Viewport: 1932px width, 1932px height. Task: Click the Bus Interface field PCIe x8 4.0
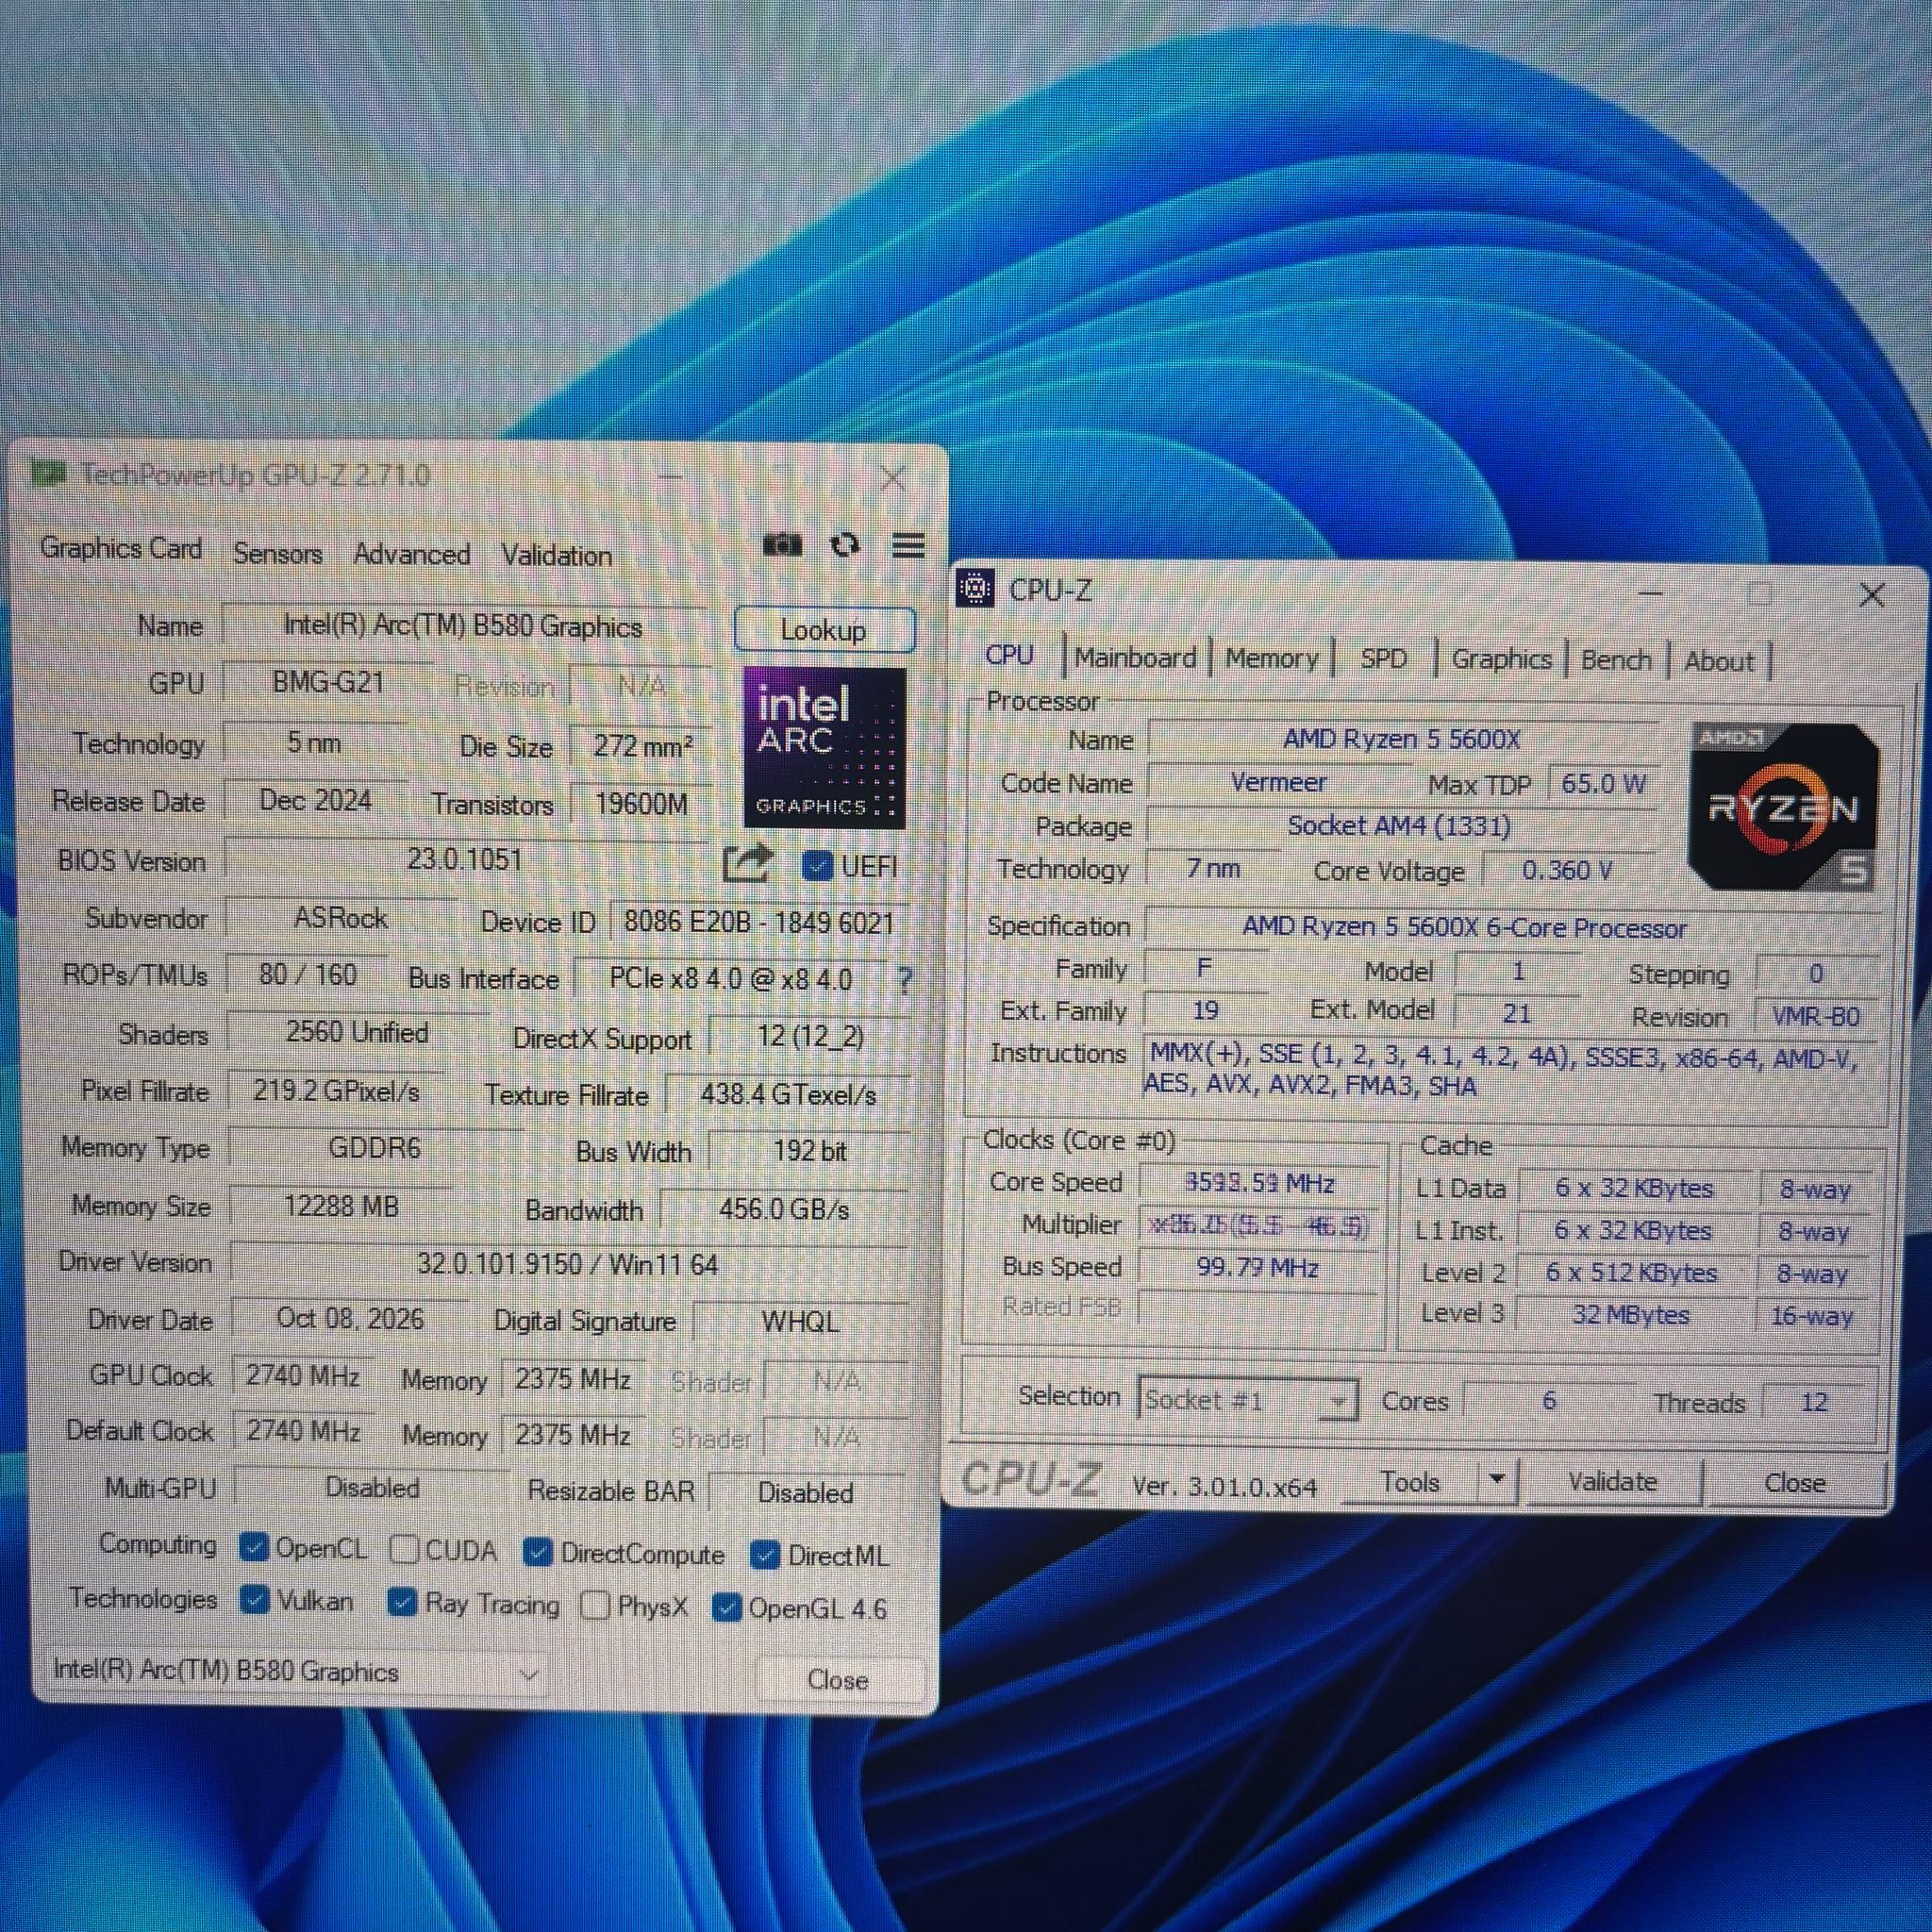pyautogui.click(x=730, y=978)
